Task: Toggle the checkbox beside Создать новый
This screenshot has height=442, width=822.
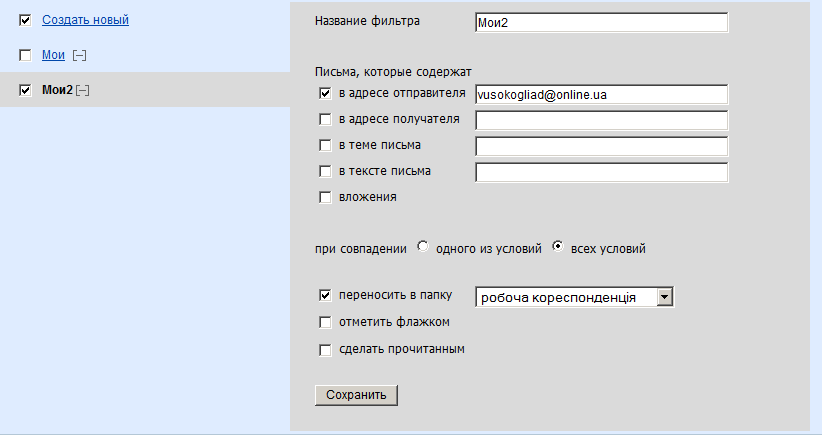Action: (25, 20)
